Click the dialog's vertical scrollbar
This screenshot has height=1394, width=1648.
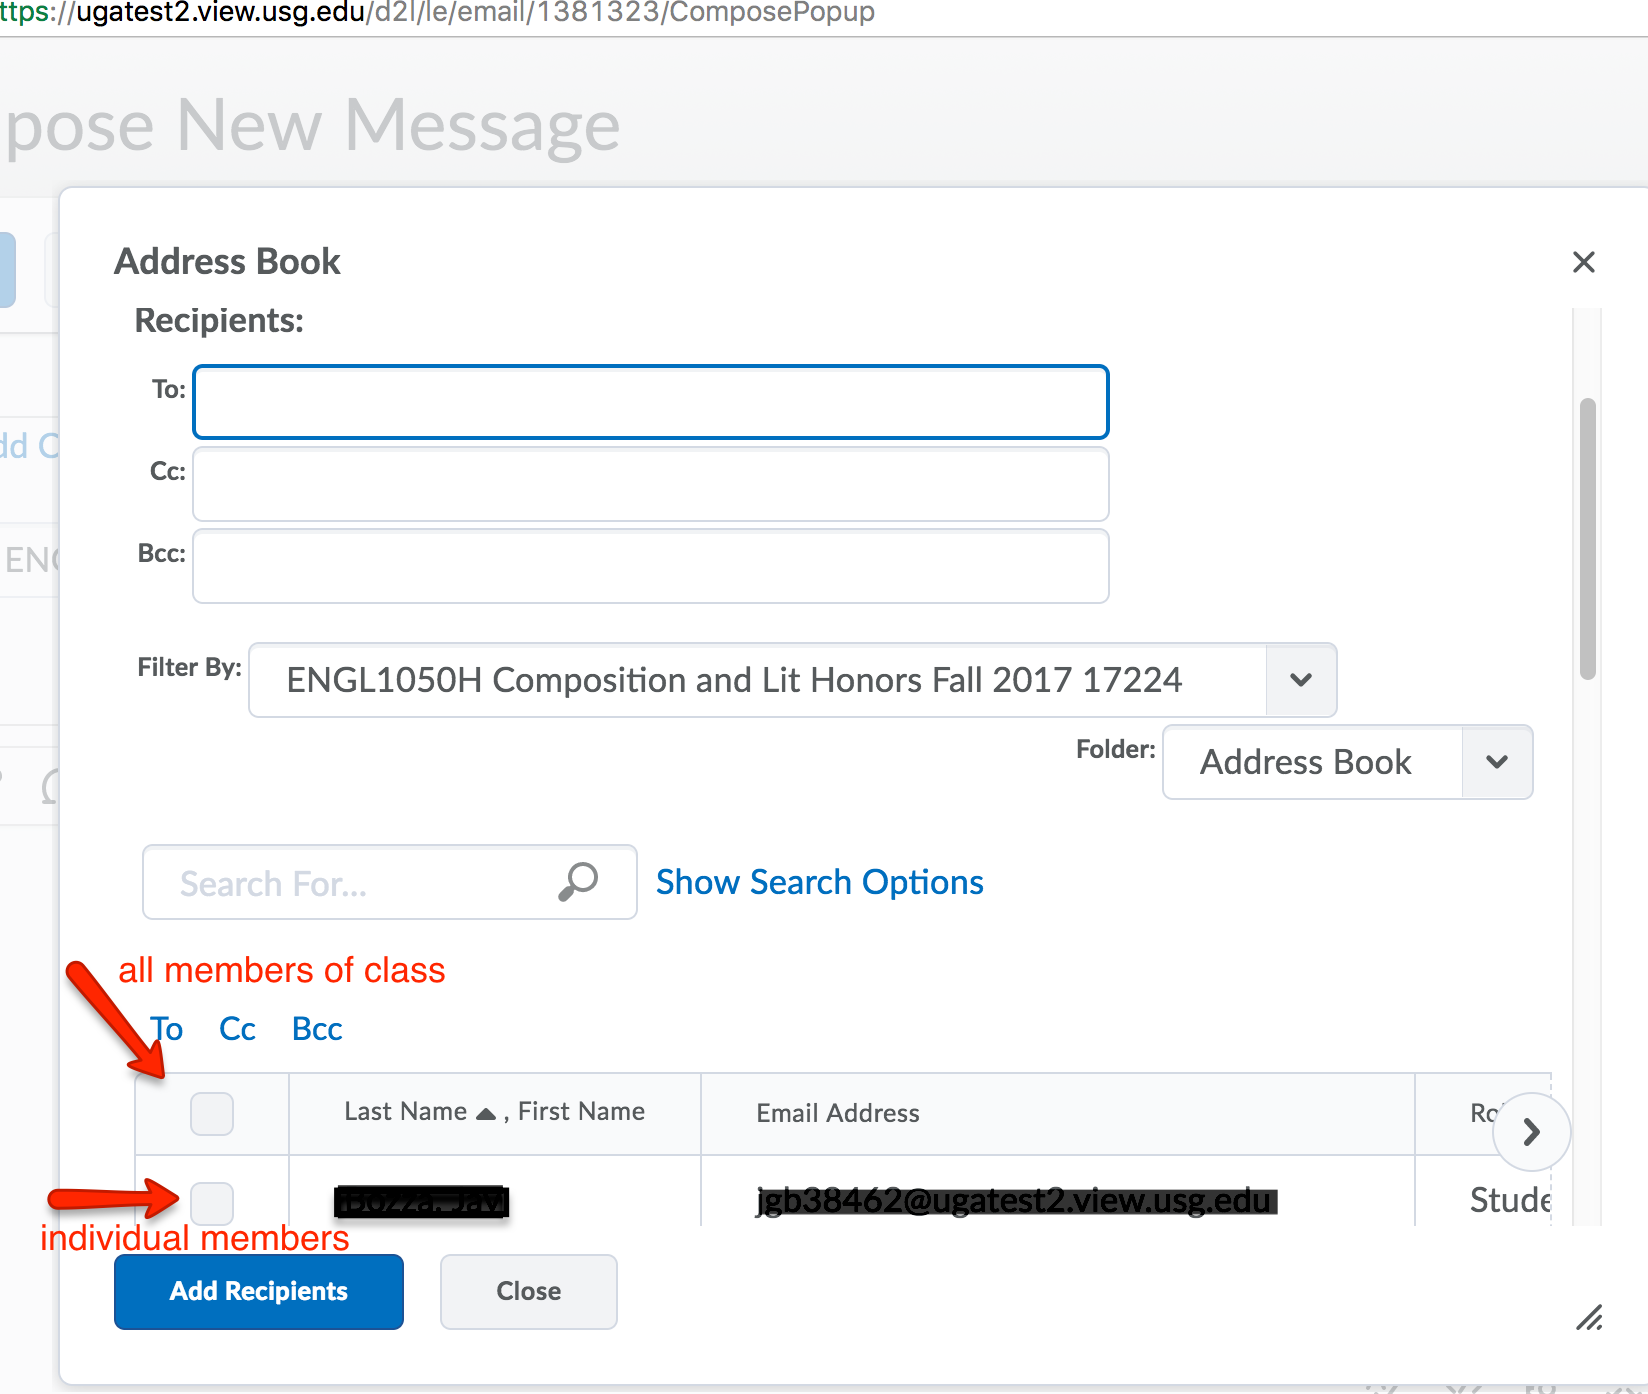click(x=1587, y=540)
